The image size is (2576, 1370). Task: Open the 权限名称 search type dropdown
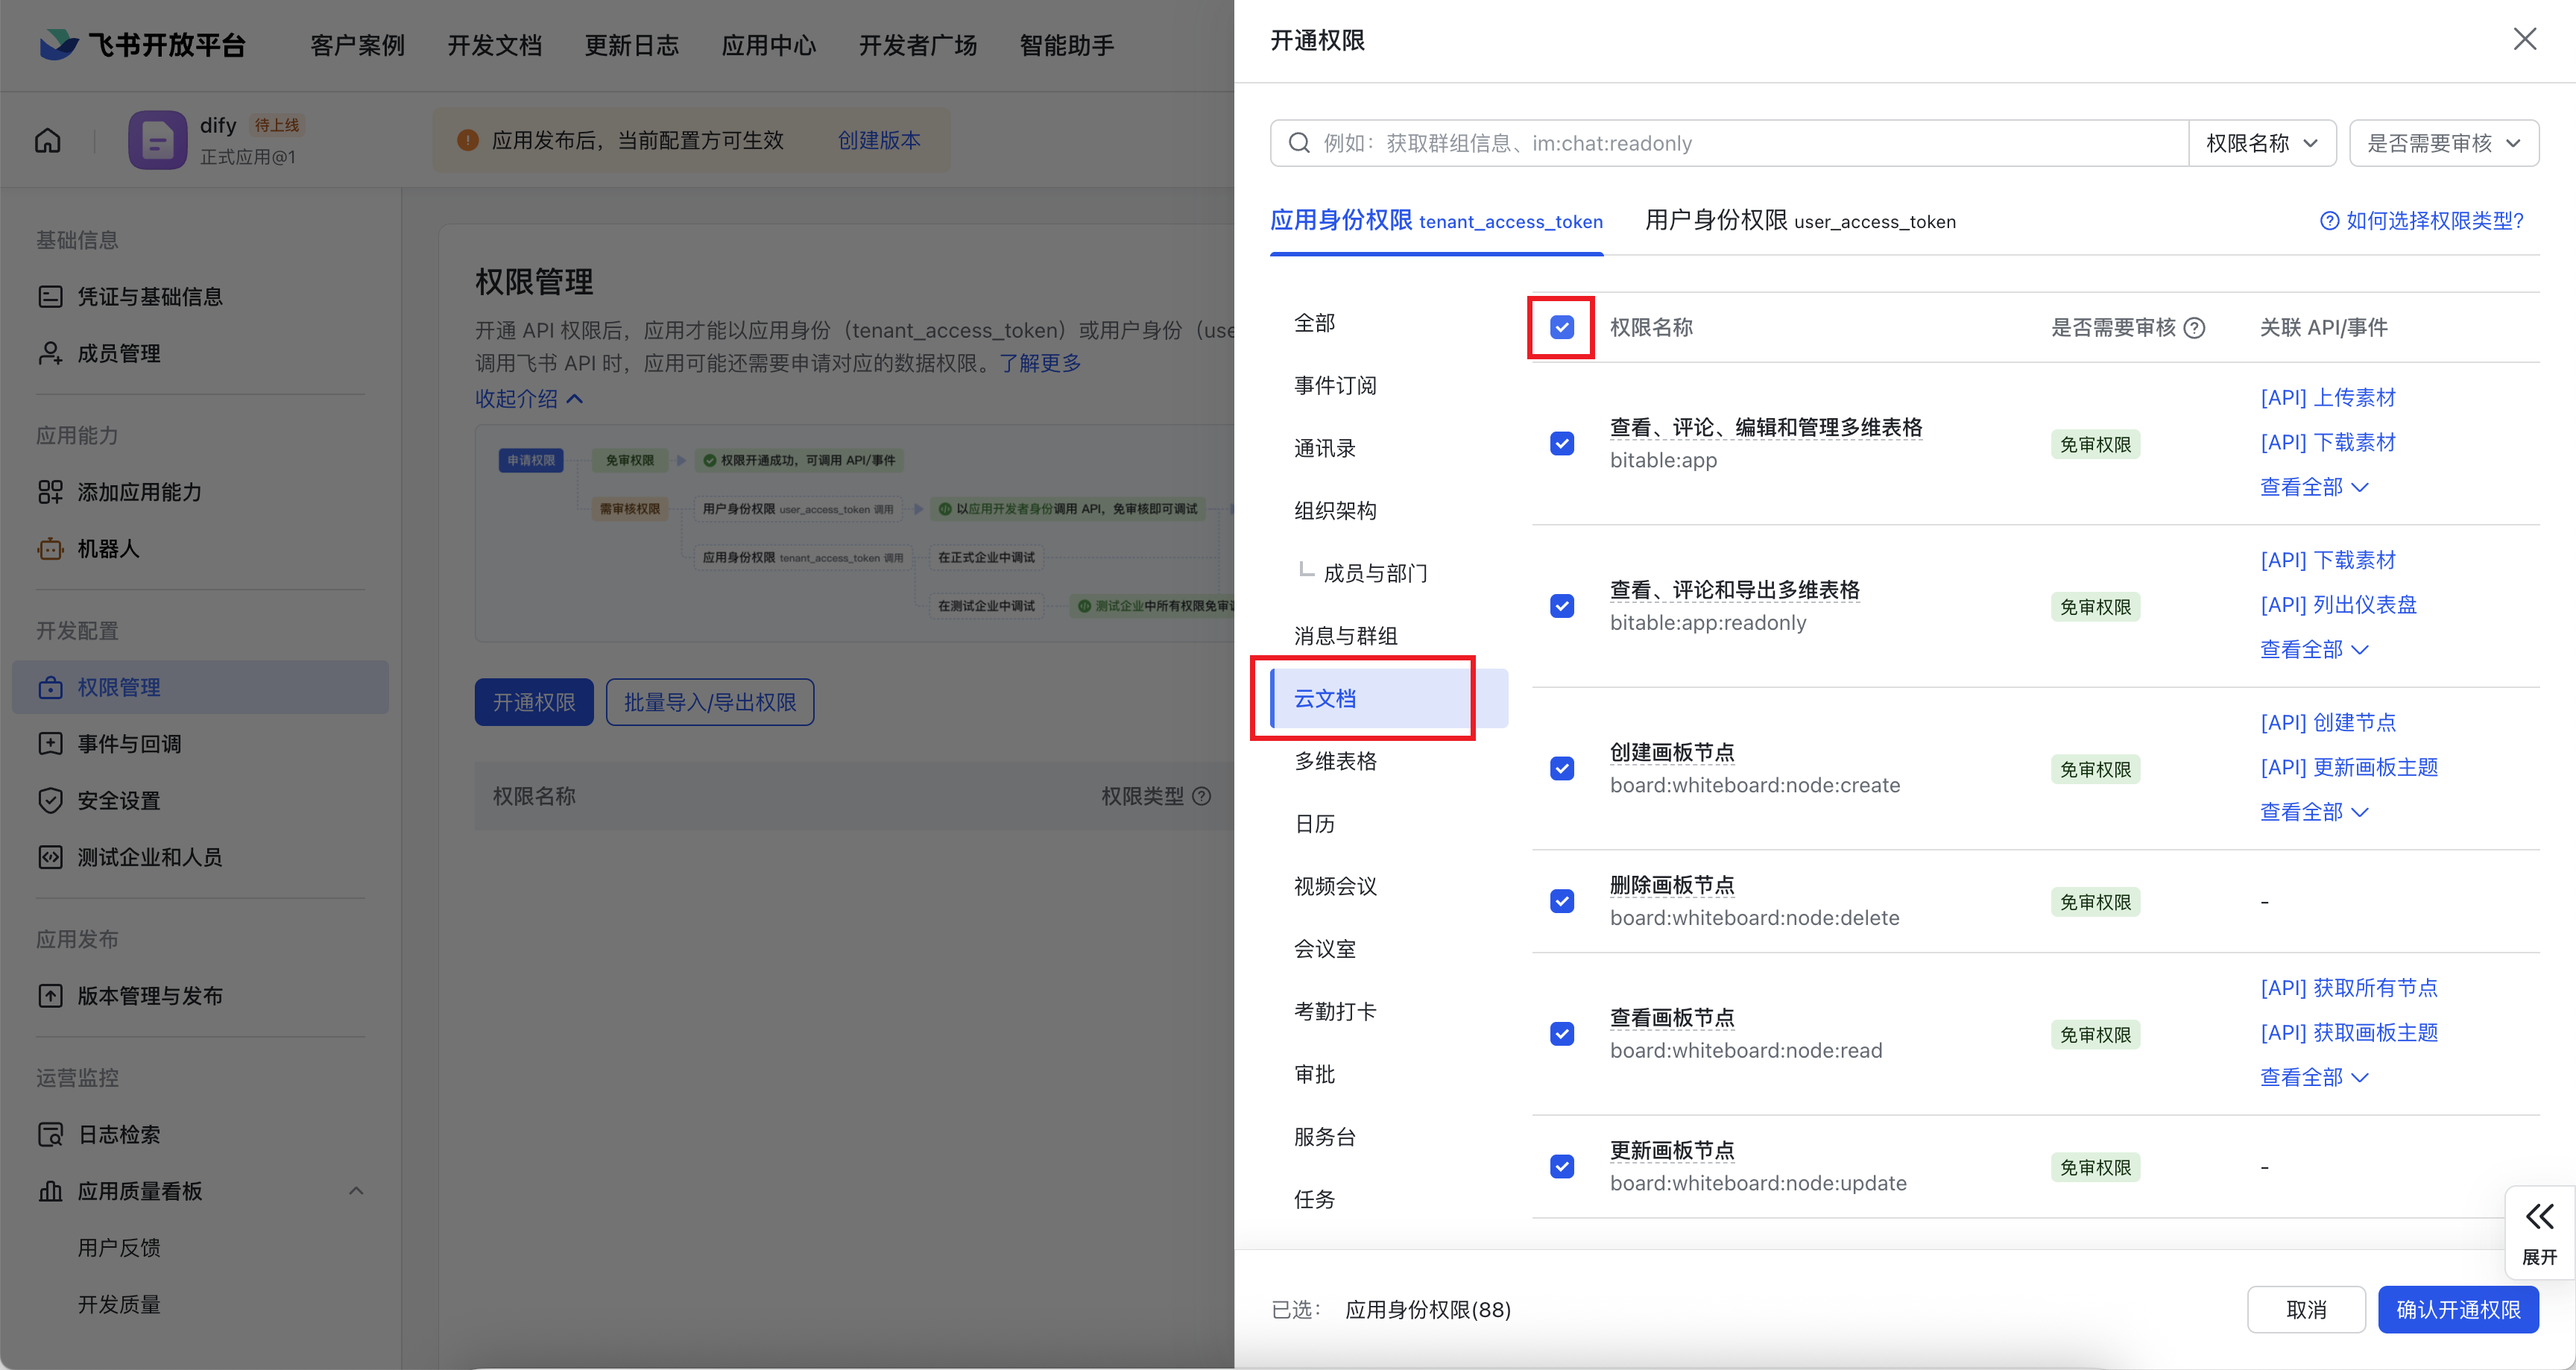tap(2262, 143)
